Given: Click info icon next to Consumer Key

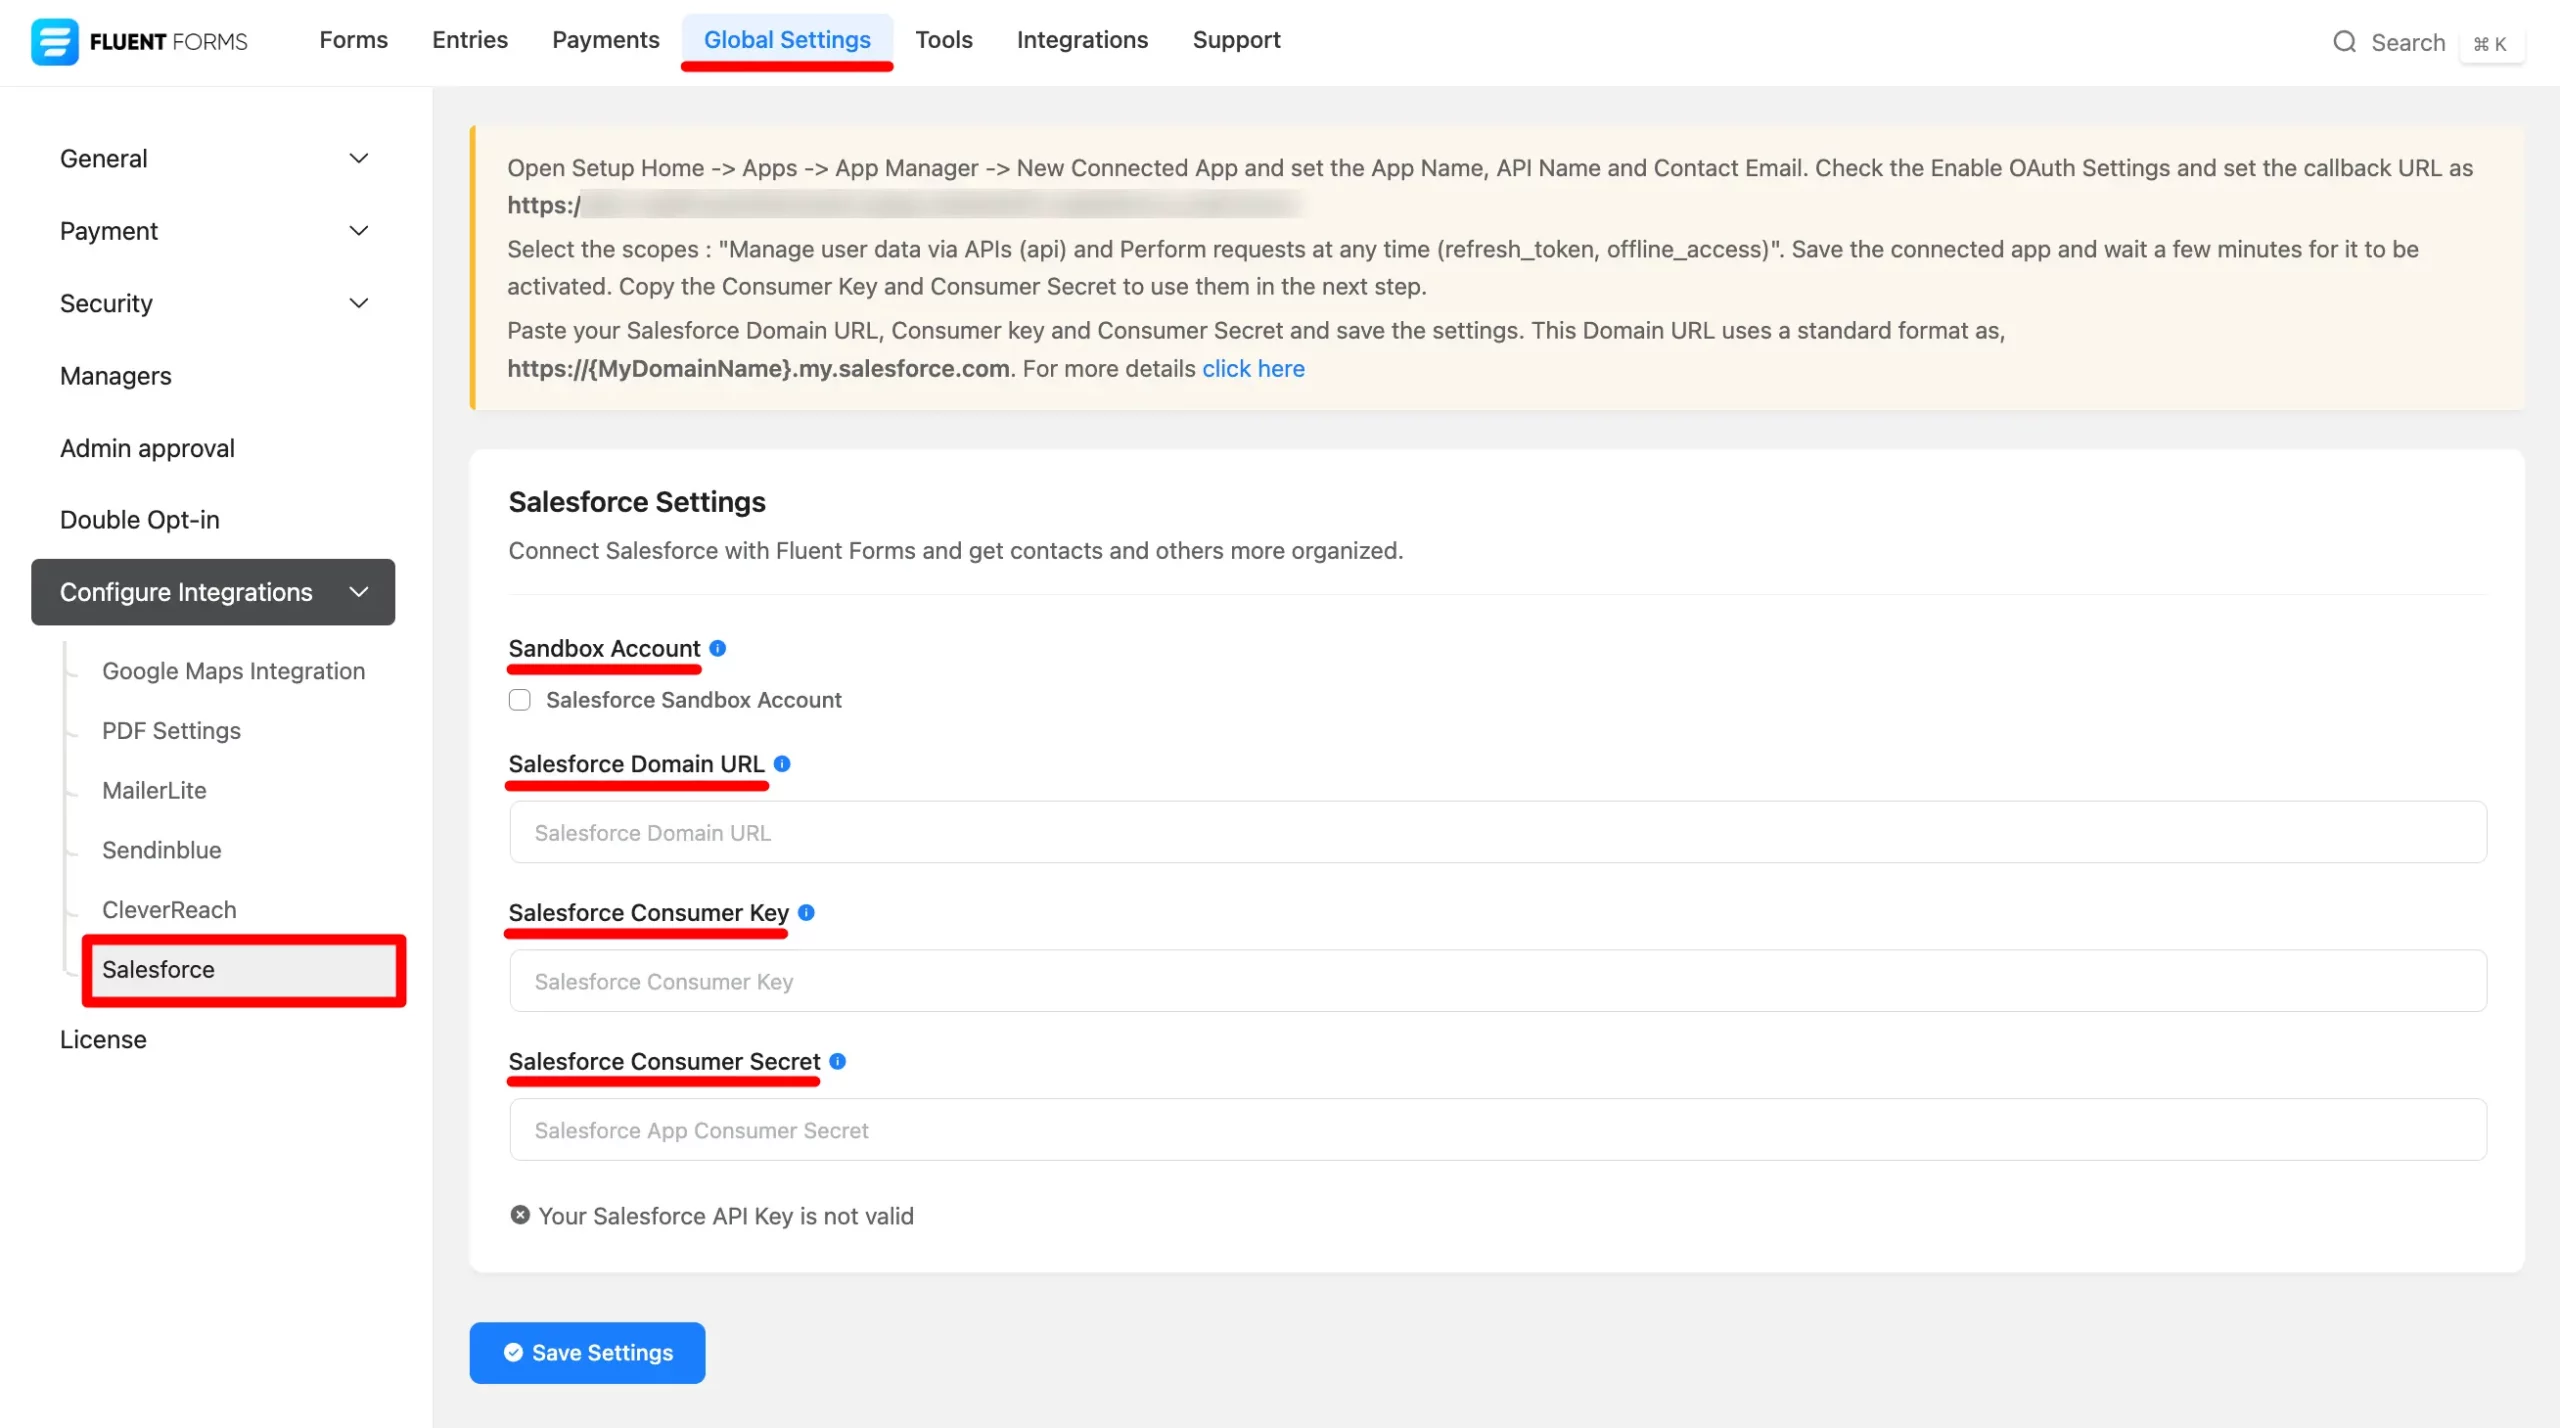Looking at the screenshot, I should coord(806,912).
